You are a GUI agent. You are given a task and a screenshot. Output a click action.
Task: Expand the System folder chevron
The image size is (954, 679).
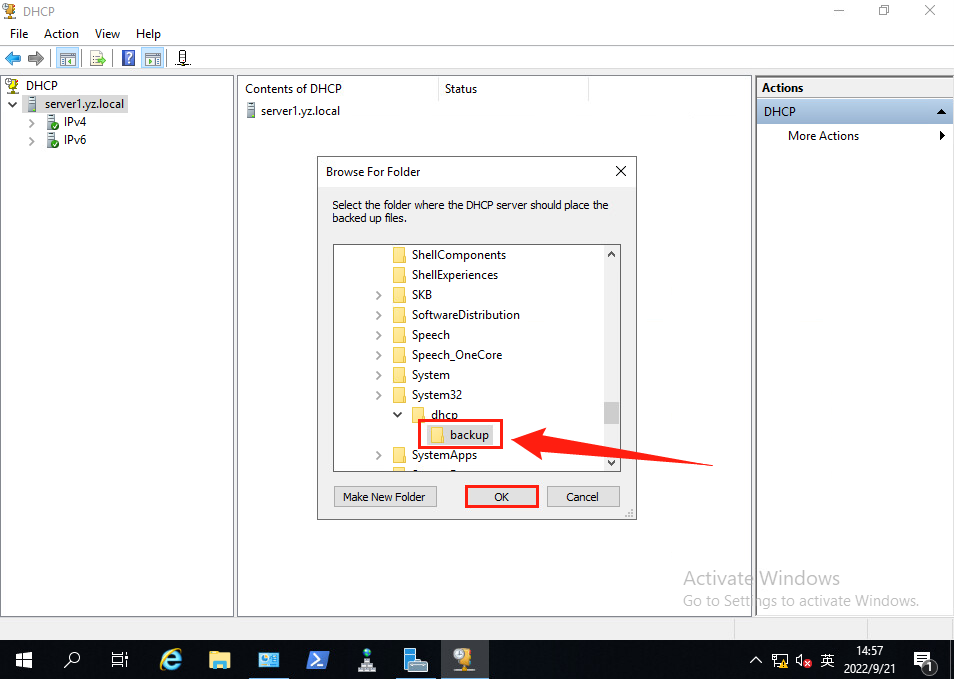coord(378,375)
